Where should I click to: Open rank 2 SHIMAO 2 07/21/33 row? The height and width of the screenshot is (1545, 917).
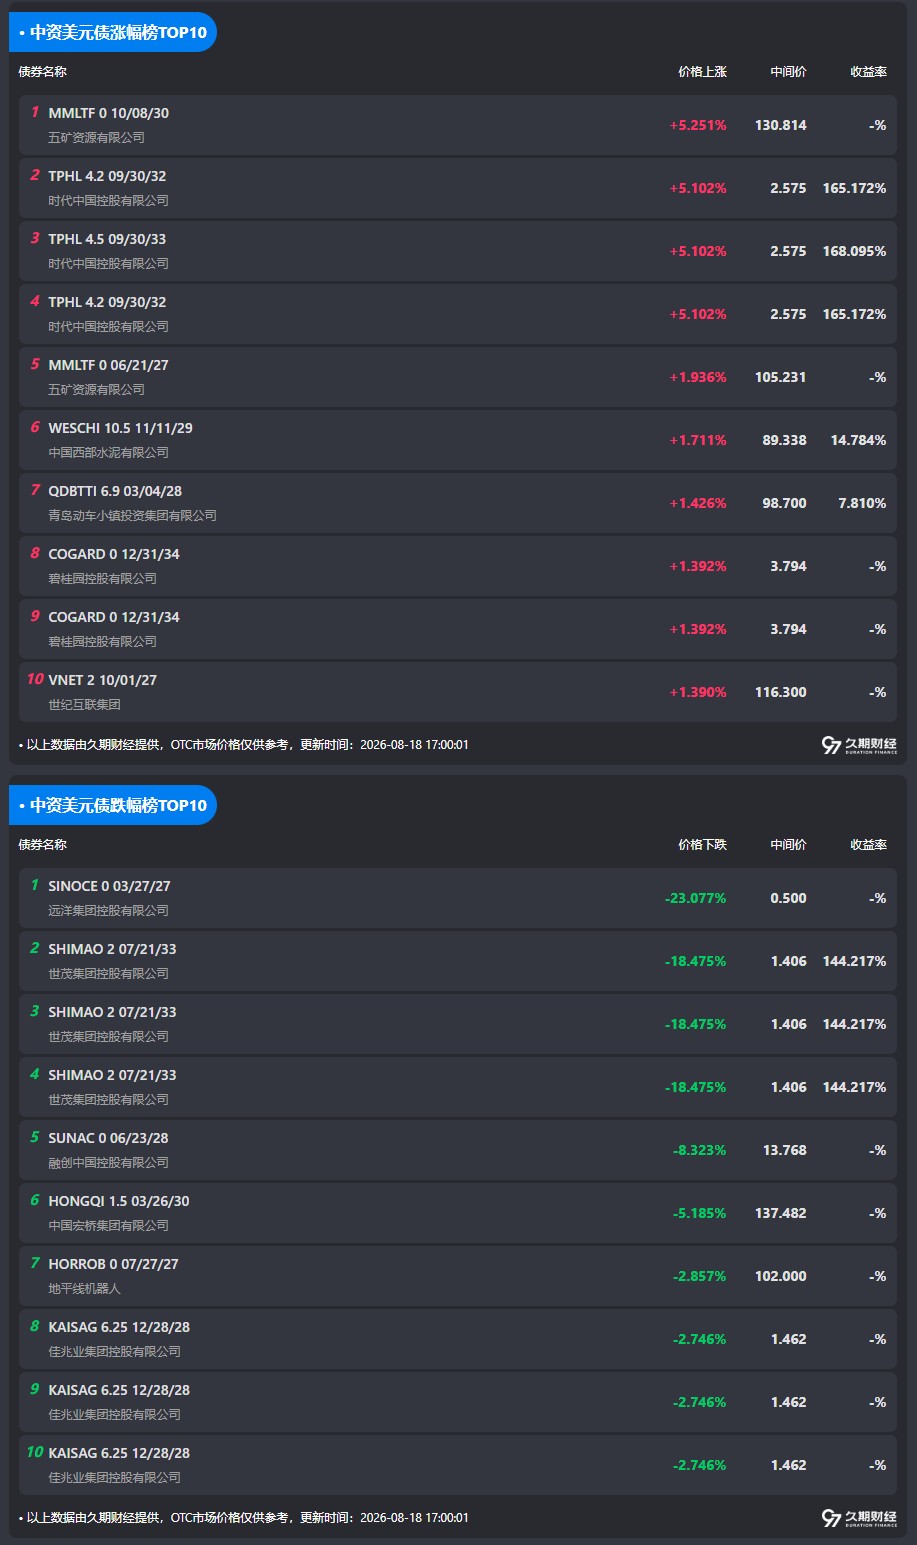[458, 961]
